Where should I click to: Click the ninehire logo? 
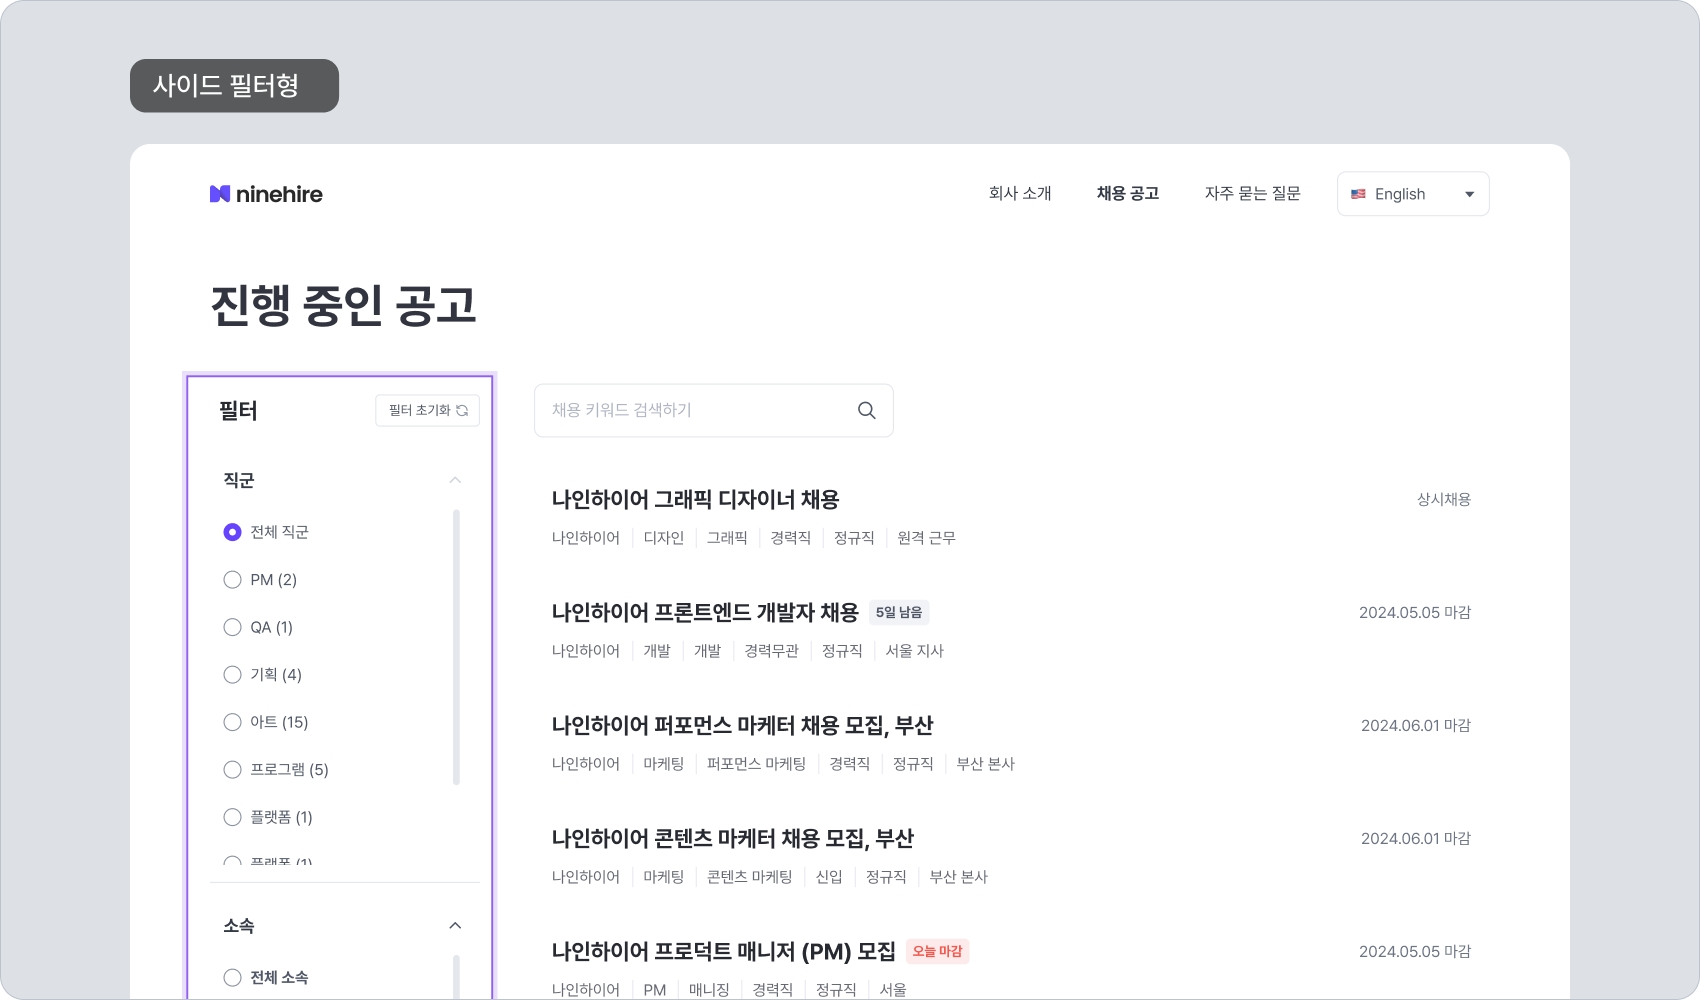pyautogui.click(x=266, y=194)
